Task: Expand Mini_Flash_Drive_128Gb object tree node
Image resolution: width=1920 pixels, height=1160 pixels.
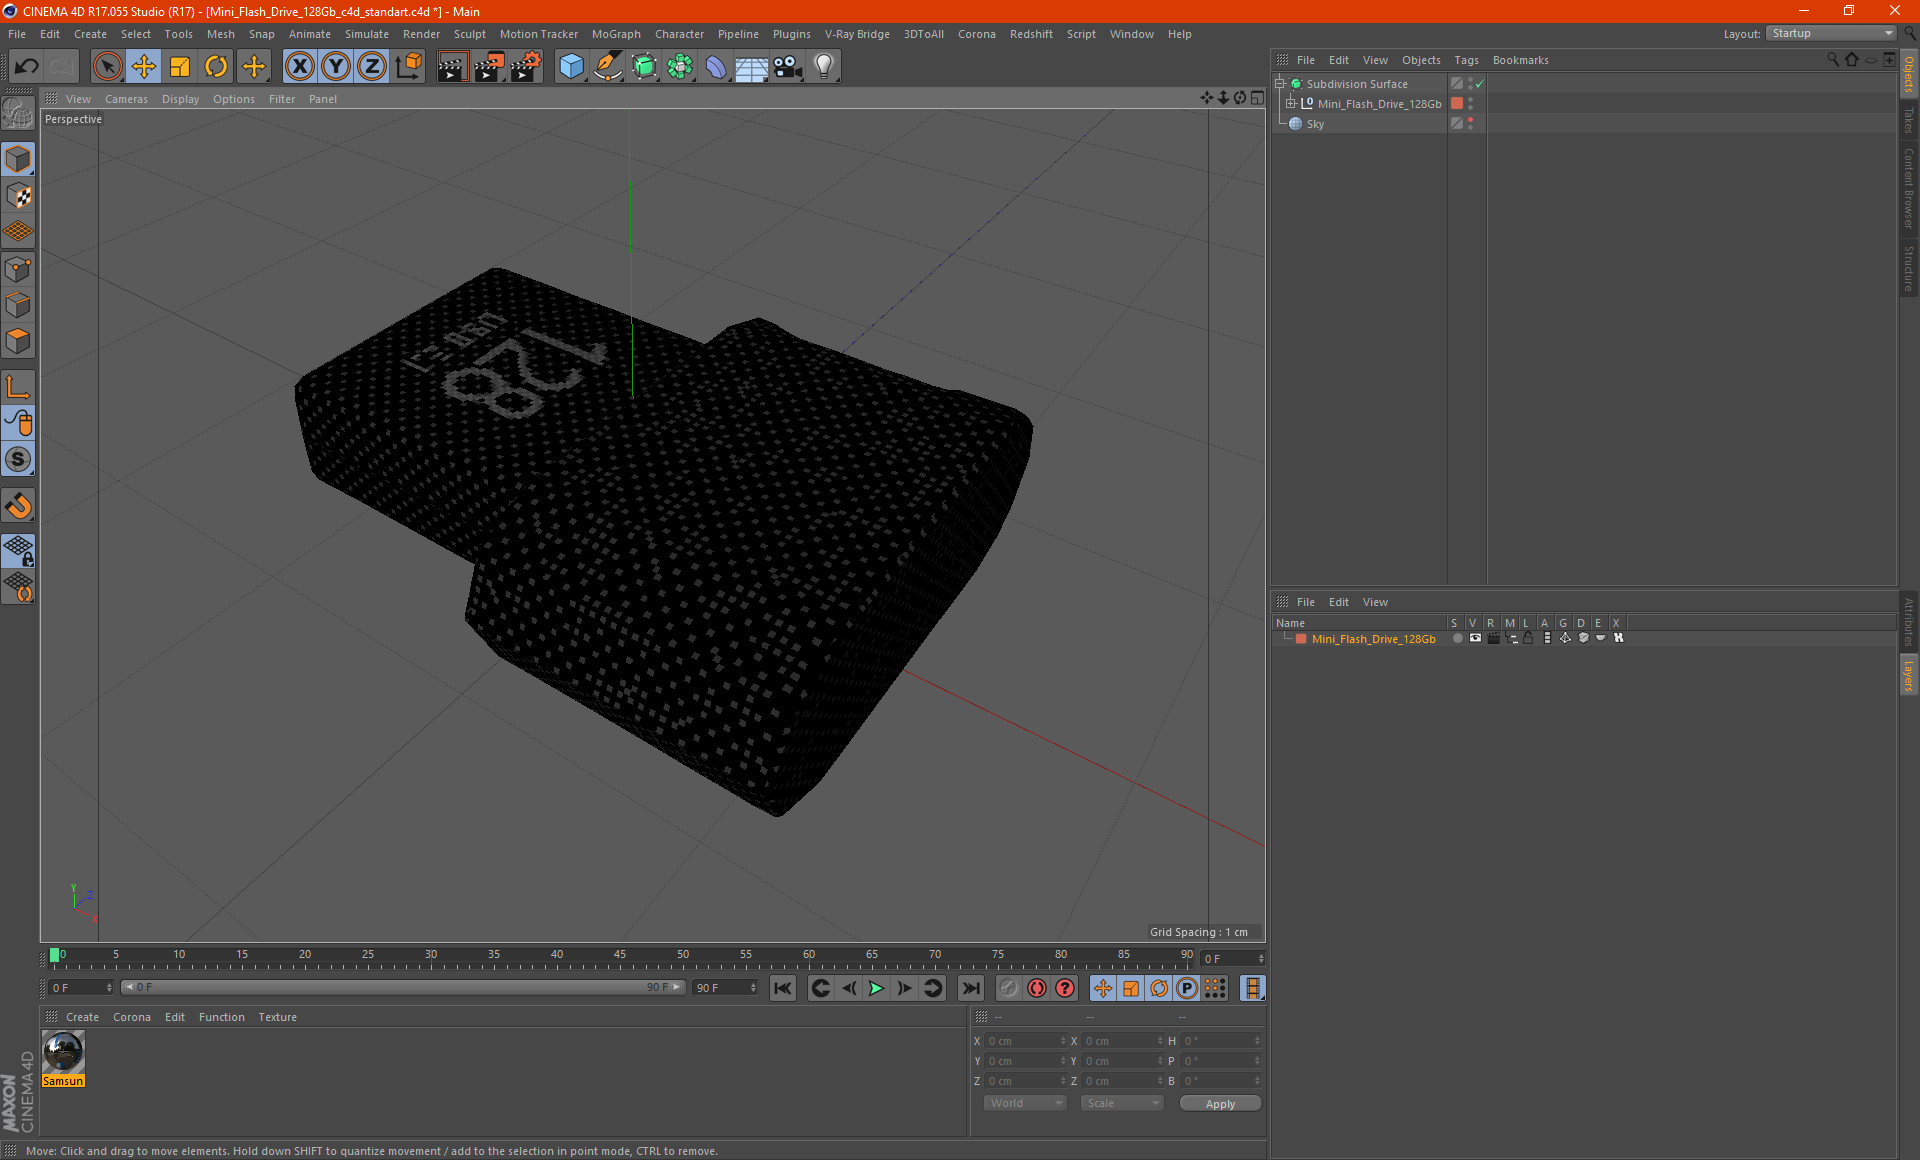Action: point(1291,104)
